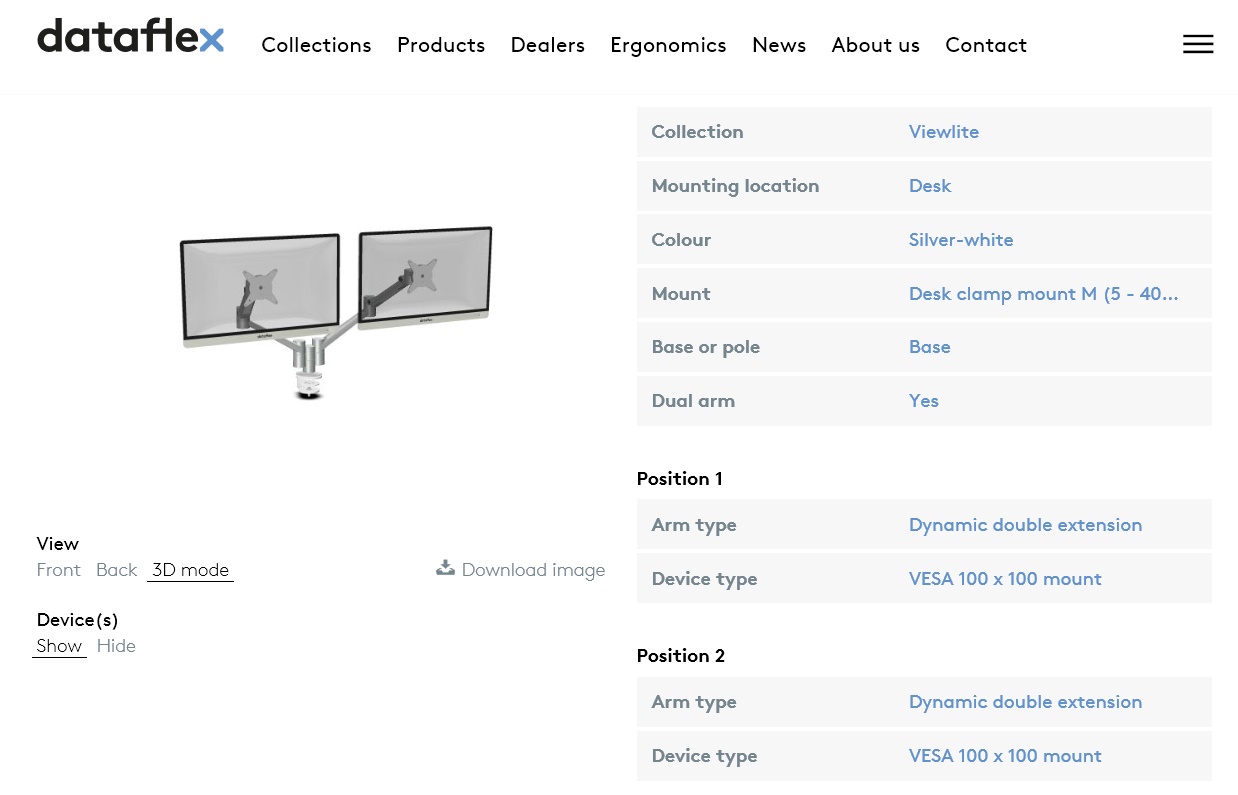The image size is (1238, 795).
Task: Open the Collections menu
Action: pyautogui.click(x=316, y=45)
